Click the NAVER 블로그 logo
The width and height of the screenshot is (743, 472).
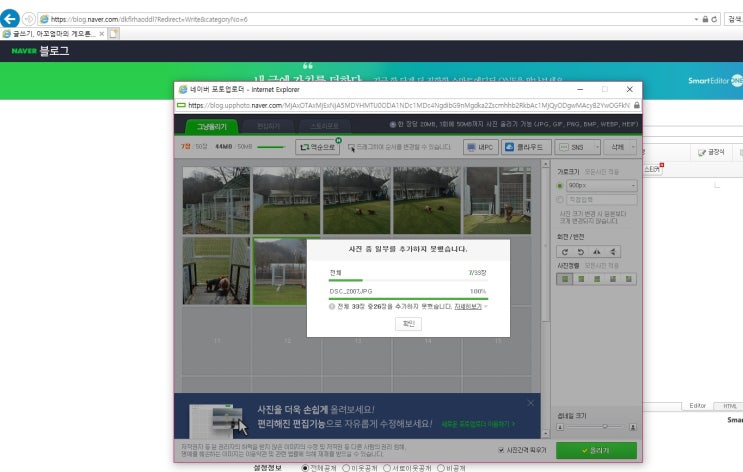(x=40, y=51)
